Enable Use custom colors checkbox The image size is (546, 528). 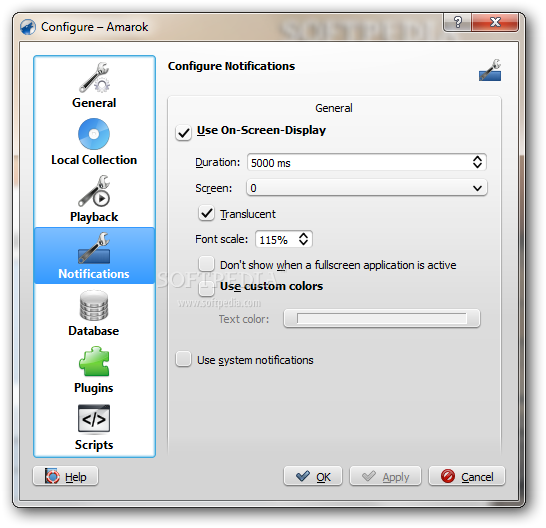click(x=206, y=288)
